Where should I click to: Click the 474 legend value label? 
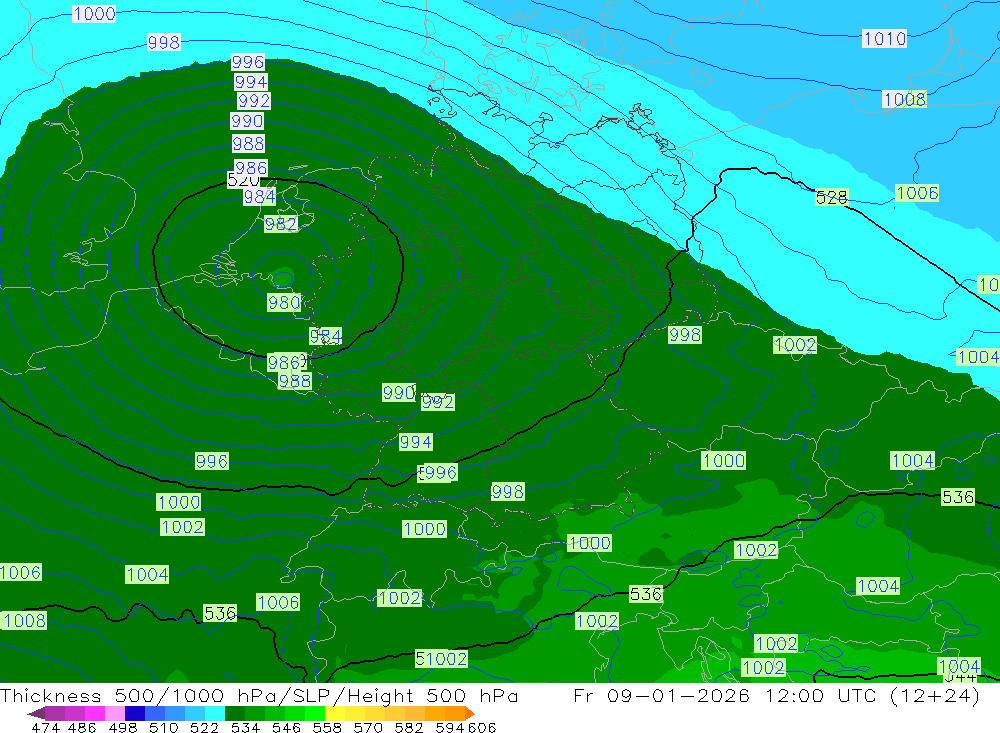tap(45, 727)
